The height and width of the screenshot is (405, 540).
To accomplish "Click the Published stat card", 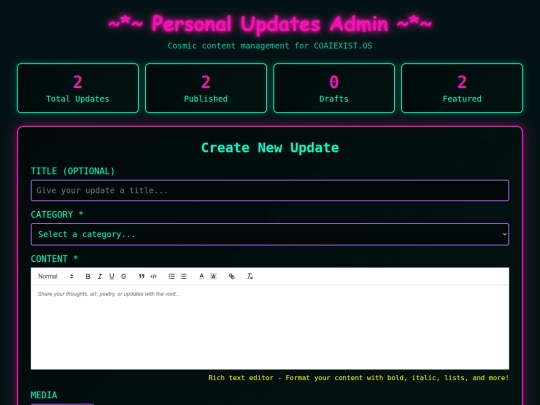I will pyautogui.click(x=206, y=88).
